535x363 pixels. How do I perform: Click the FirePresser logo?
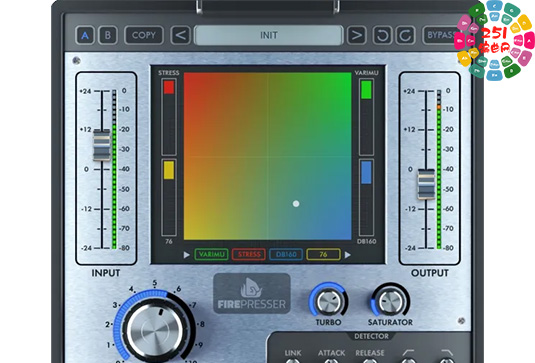(252, 293)
